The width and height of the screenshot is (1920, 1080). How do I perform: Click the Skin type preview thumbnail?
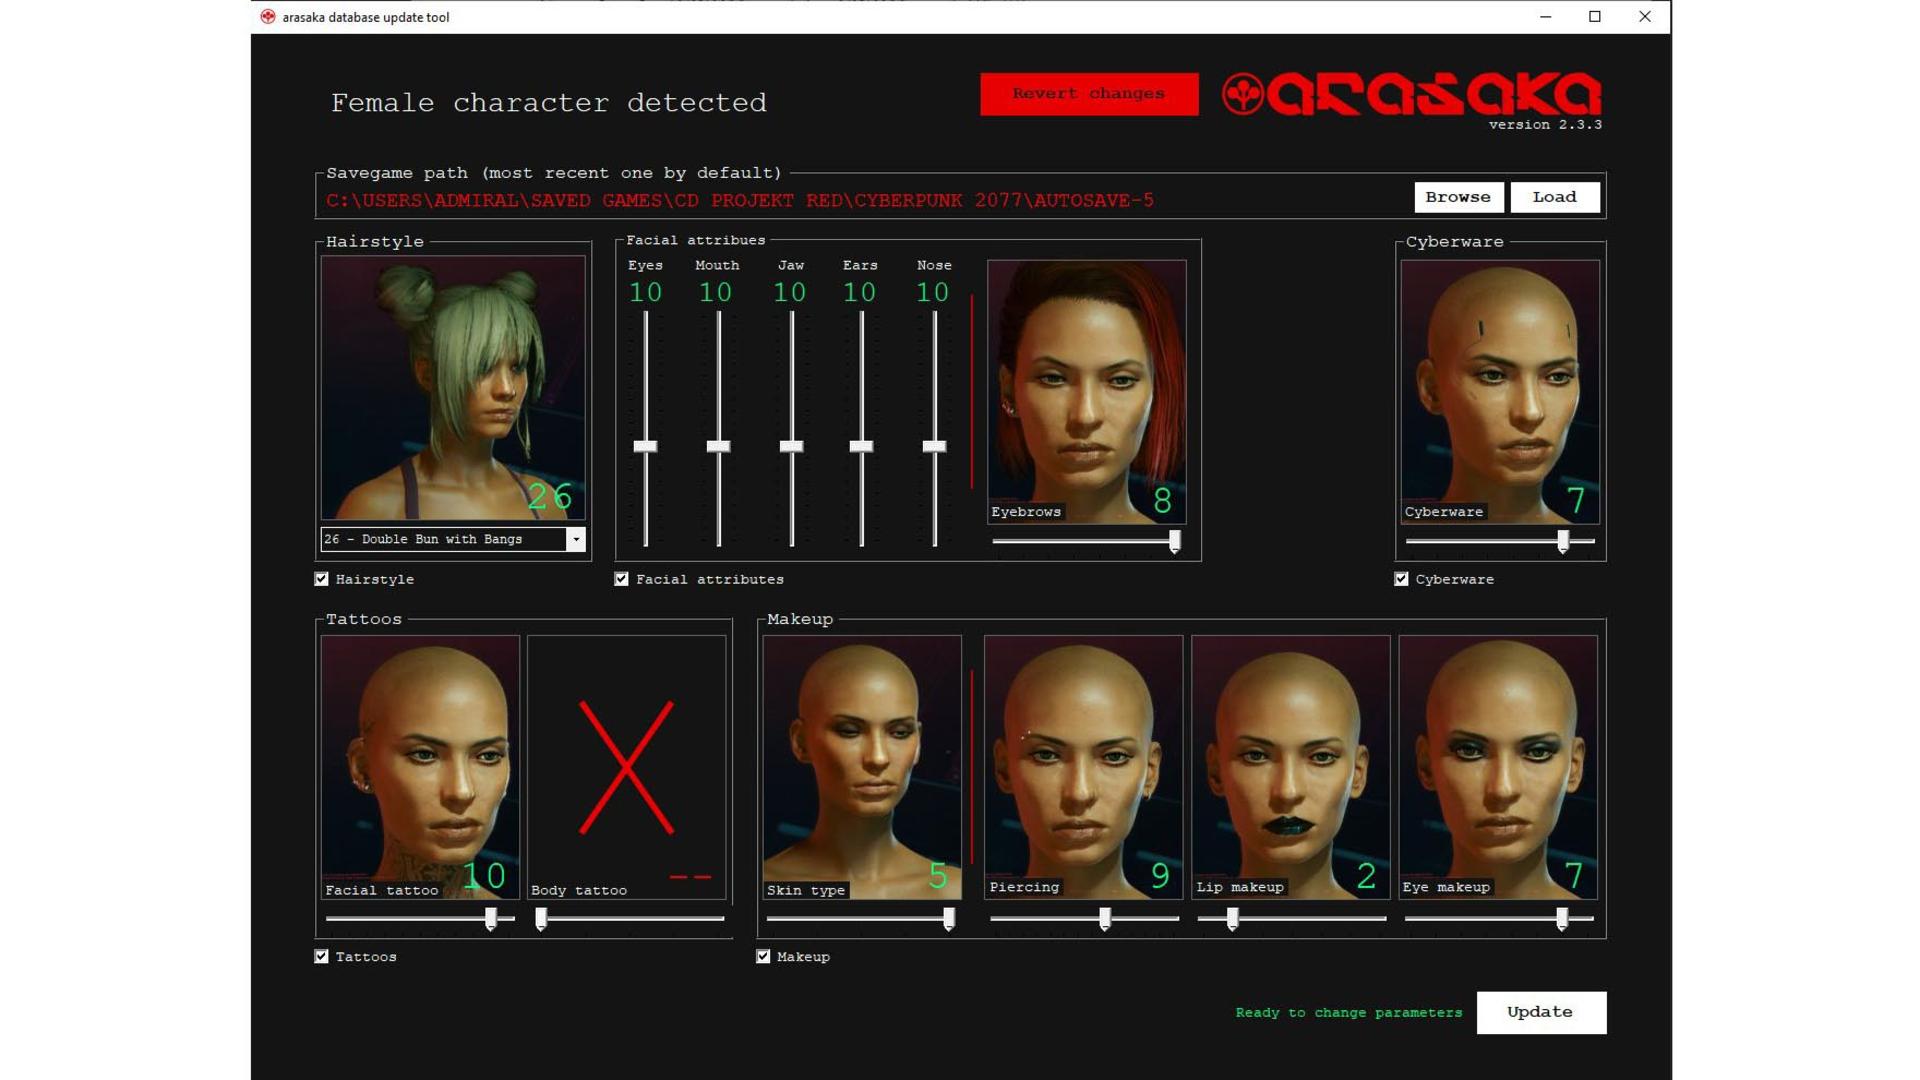click(x=862, y=767)
